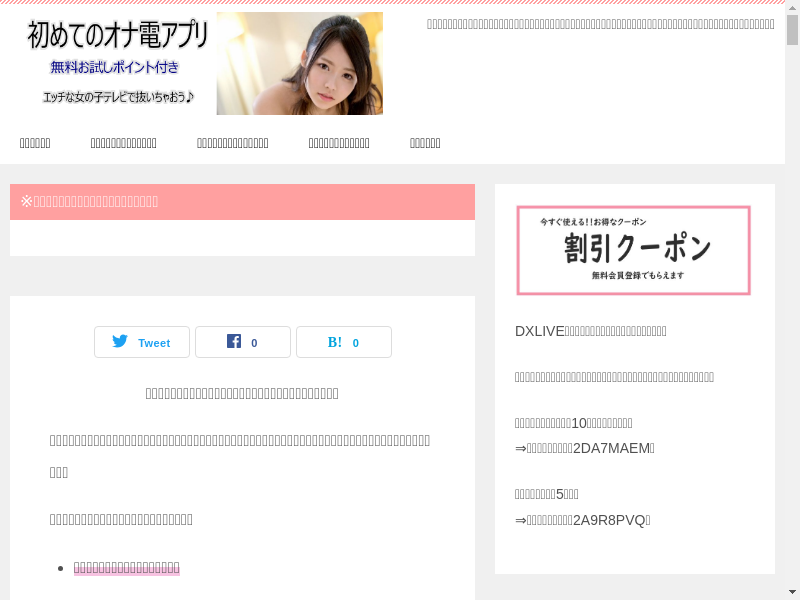Click the coupon code 2A9R8PVQ line
800x600 pixels.
(582, 520)
